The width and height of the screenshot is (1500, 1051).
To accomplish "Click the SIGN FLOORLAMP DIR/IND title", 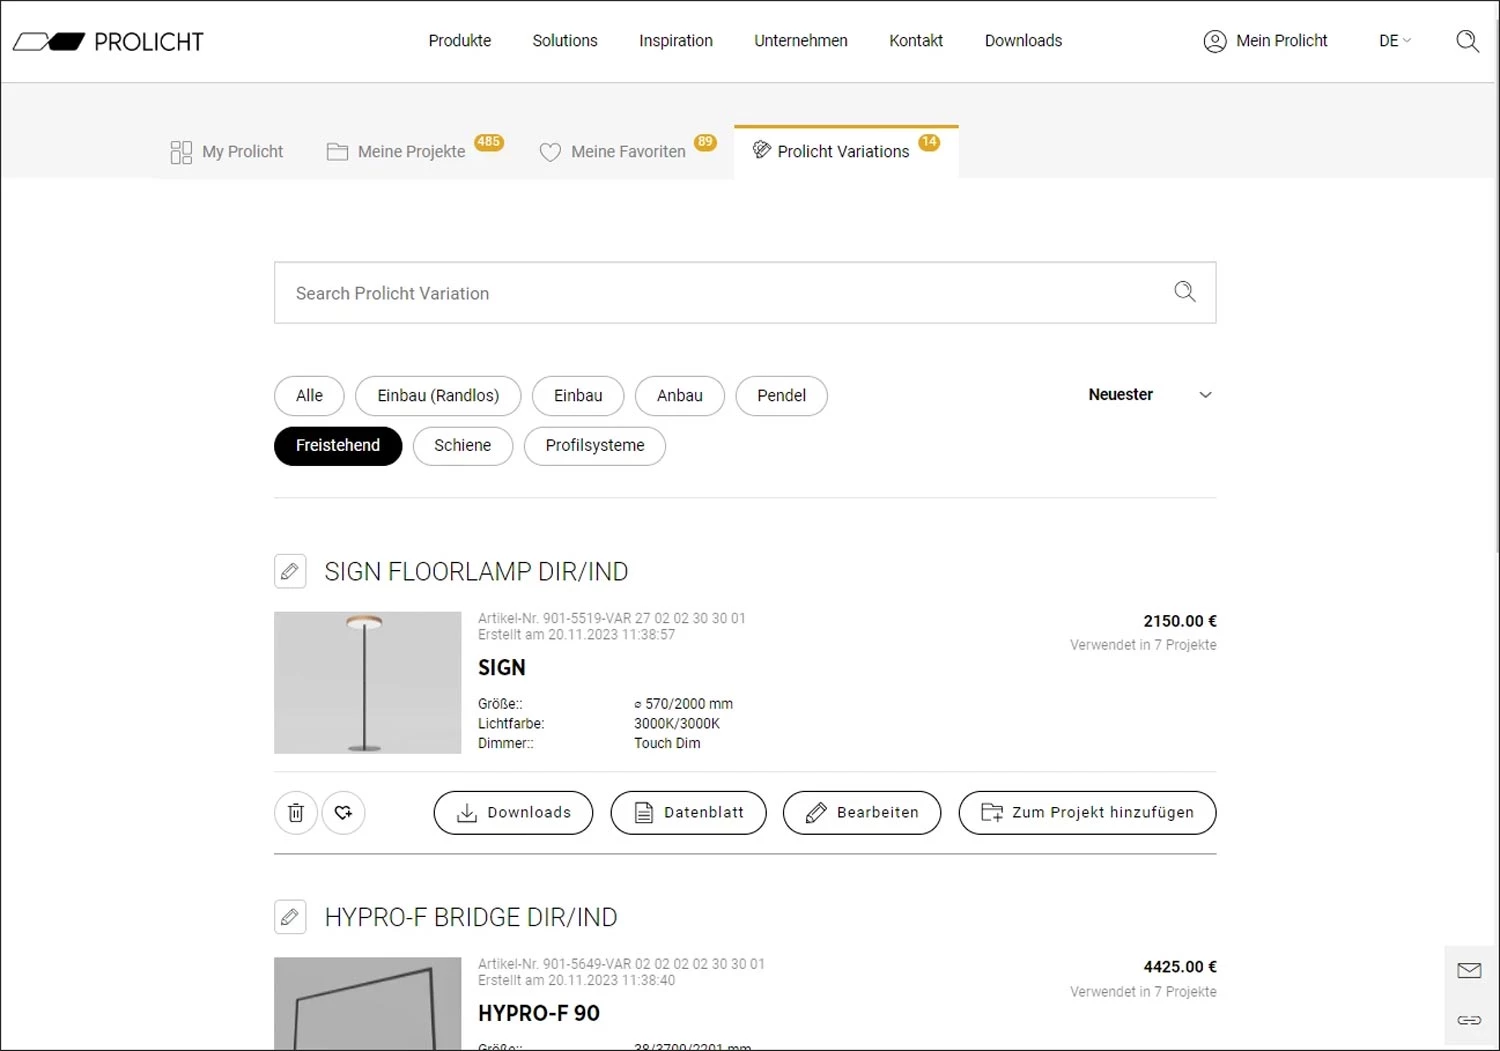I will (x=476, y=572).
